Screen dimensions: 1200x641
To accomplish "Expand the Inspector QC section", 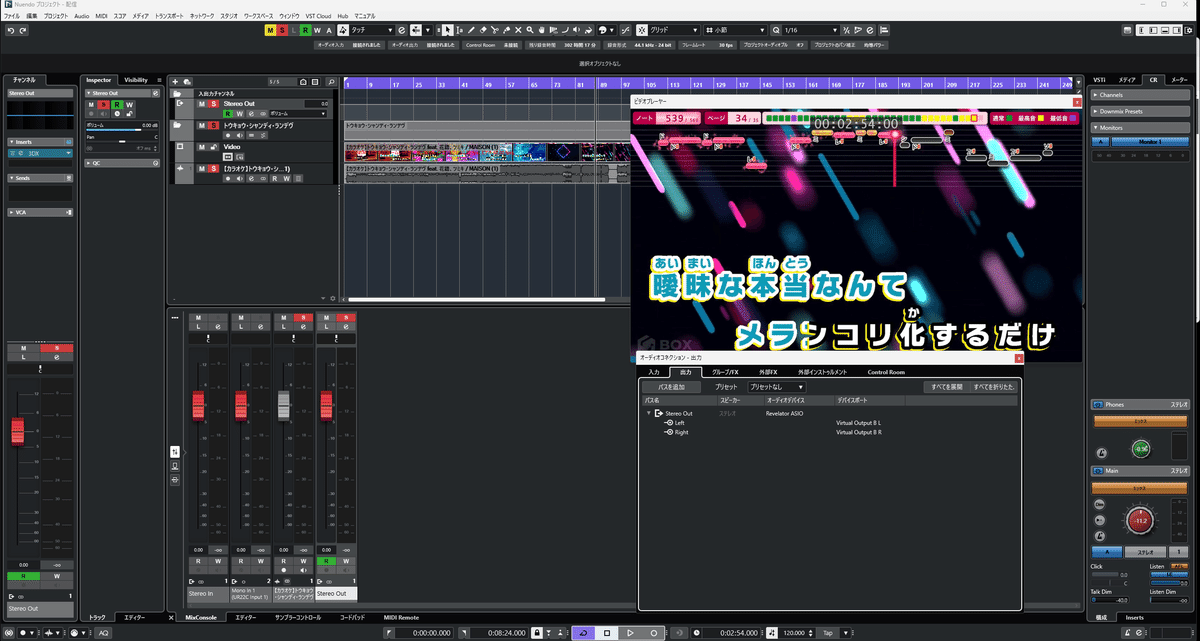I will [x=122, y=163].
